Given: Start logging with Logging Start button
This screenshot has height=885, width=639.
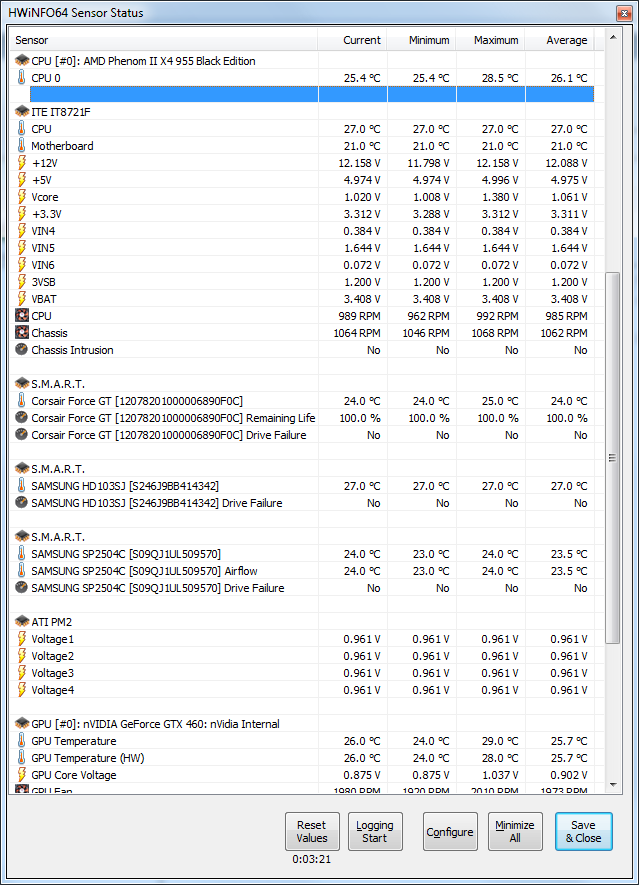Looking at the screenshot, I should pos(375,831).
